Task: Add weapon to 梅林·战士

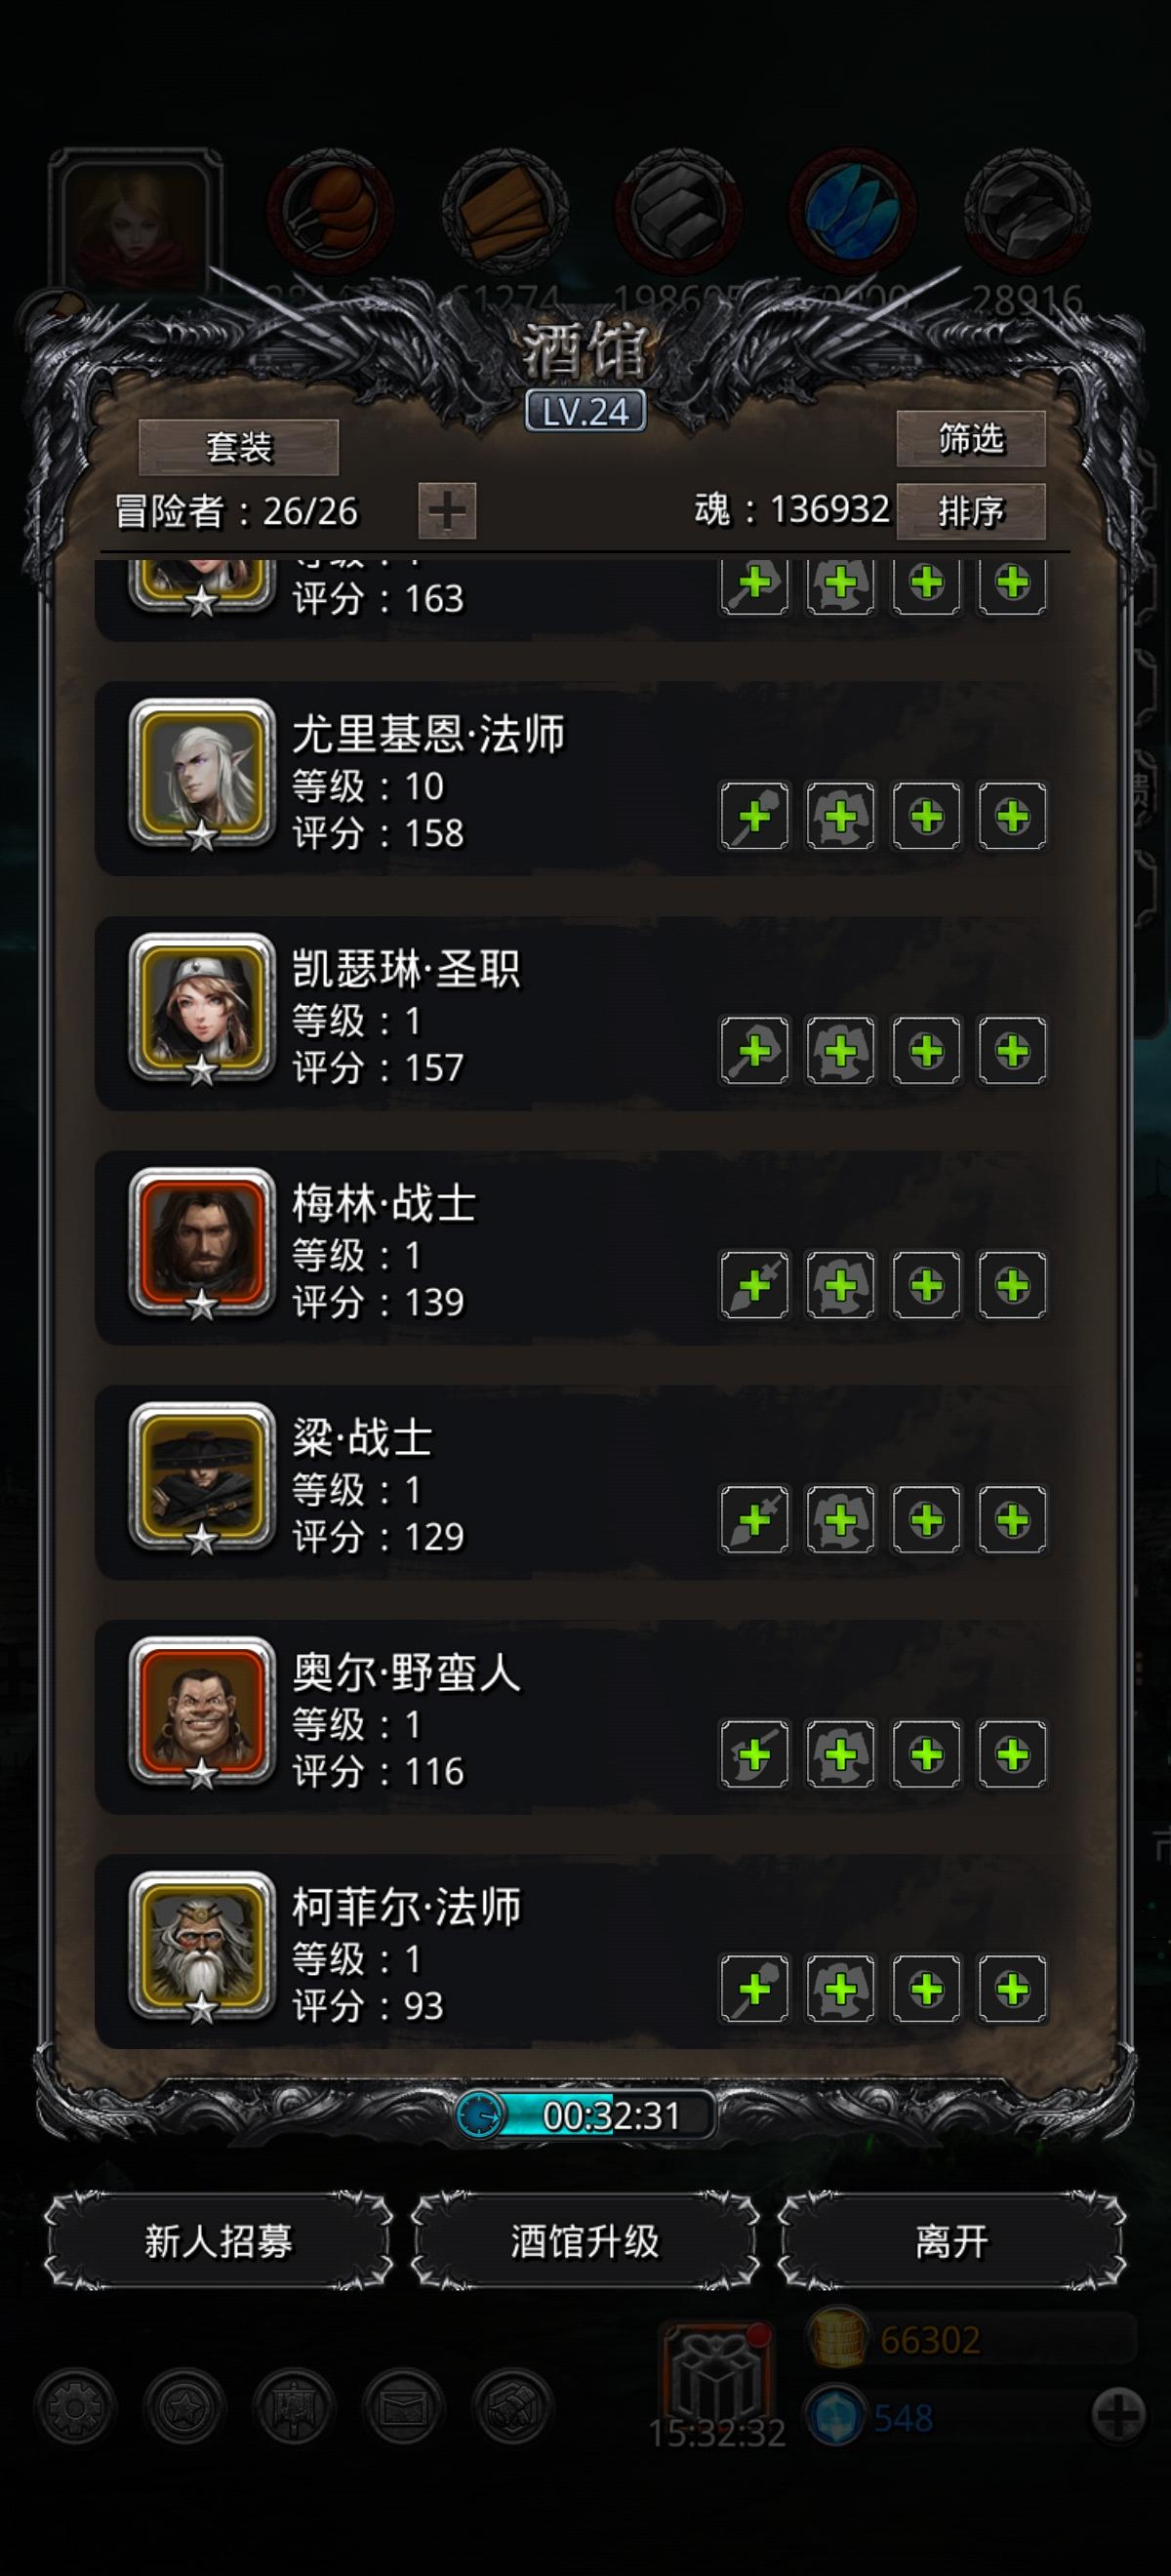Action: 754,1285
